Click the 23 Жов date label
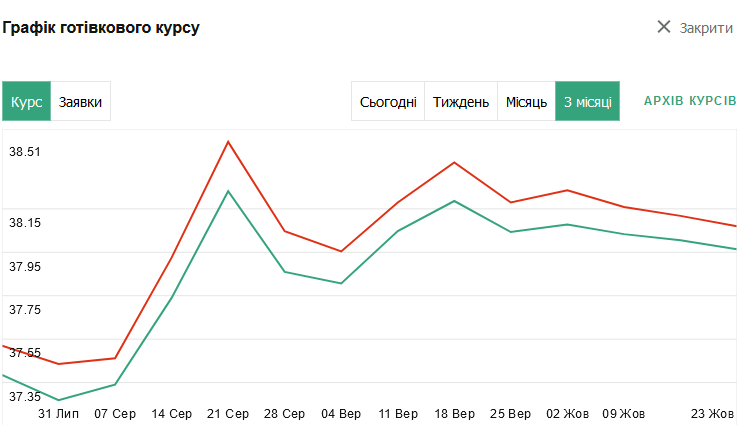The height and width of the screenshot is (425, 747). pyautogui.click(x=715, y=414)
